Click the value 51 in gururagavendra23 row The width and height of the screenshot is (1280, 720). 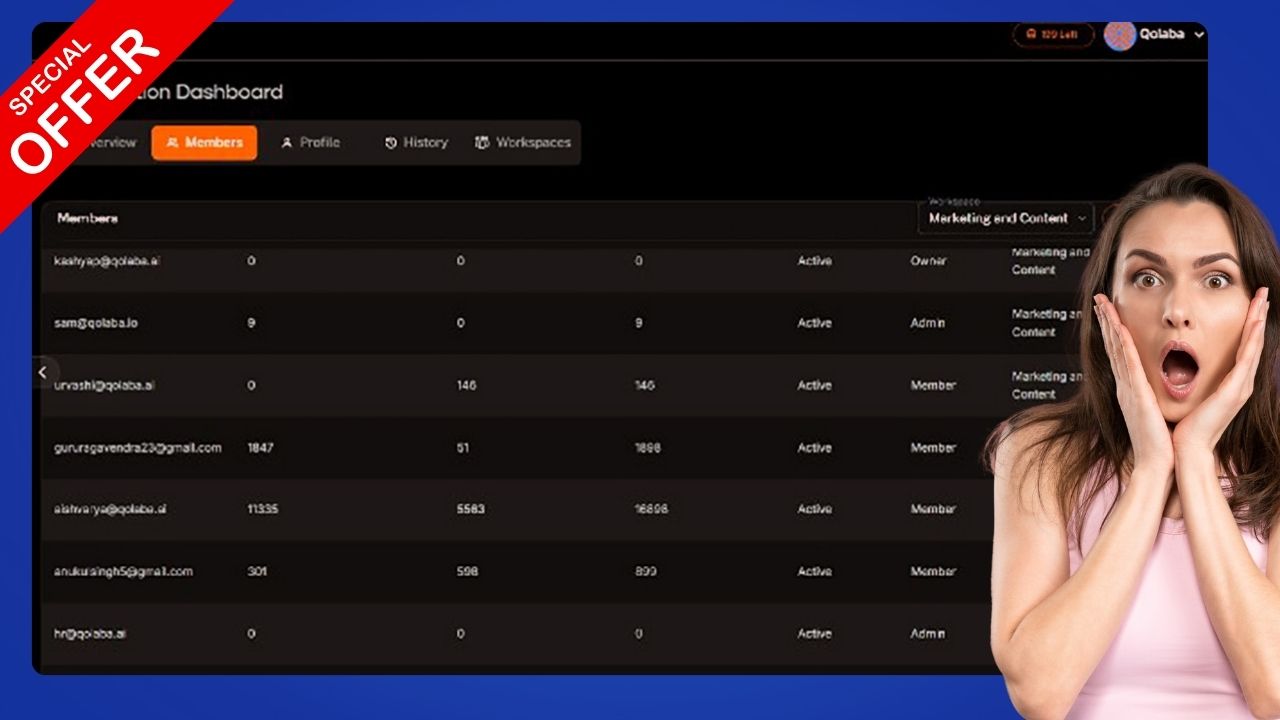tap(463, 448)
